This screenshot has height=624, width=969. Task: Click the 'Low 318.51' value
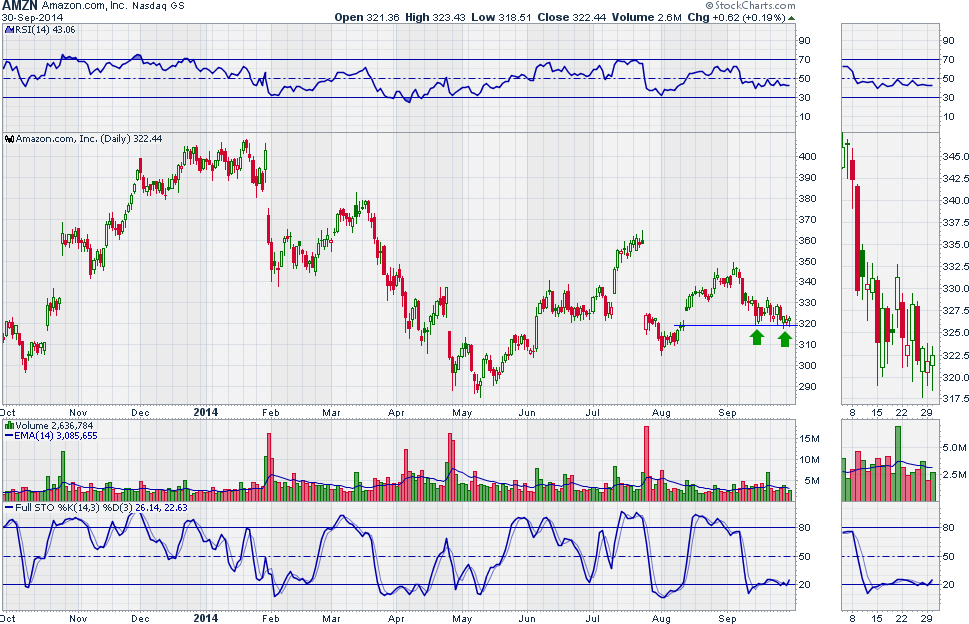point(501,17)
